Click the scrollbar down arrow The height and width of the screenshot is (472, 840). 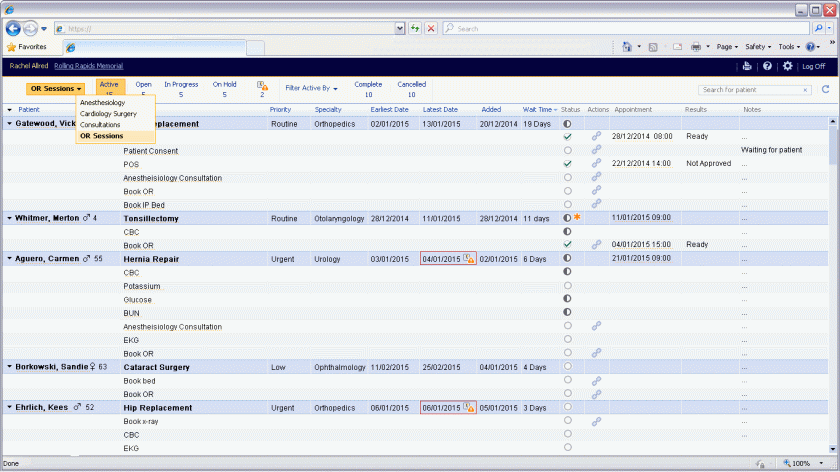pos(832,449)
